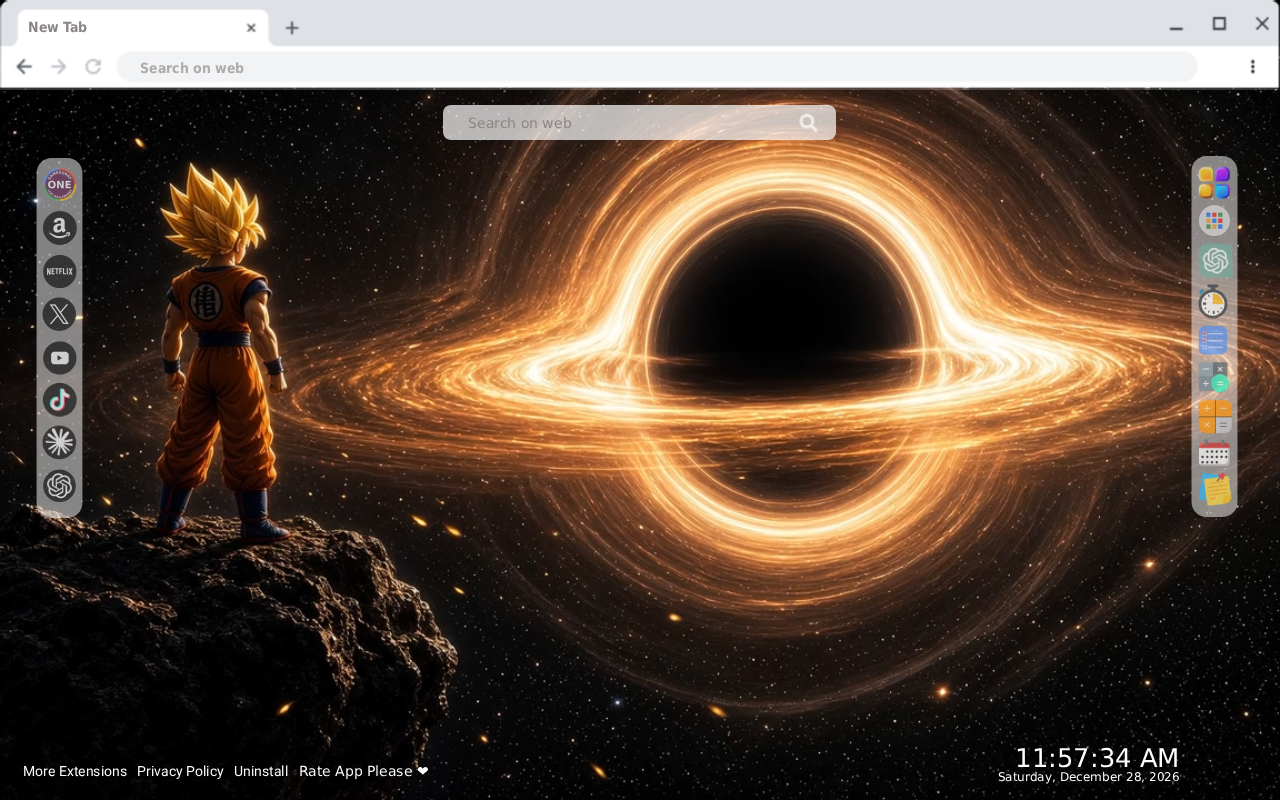Screen dimensions: 1280x800
Task: Open the calendar tool icon
Action: pyautogui.click(x=1214, y=454)
